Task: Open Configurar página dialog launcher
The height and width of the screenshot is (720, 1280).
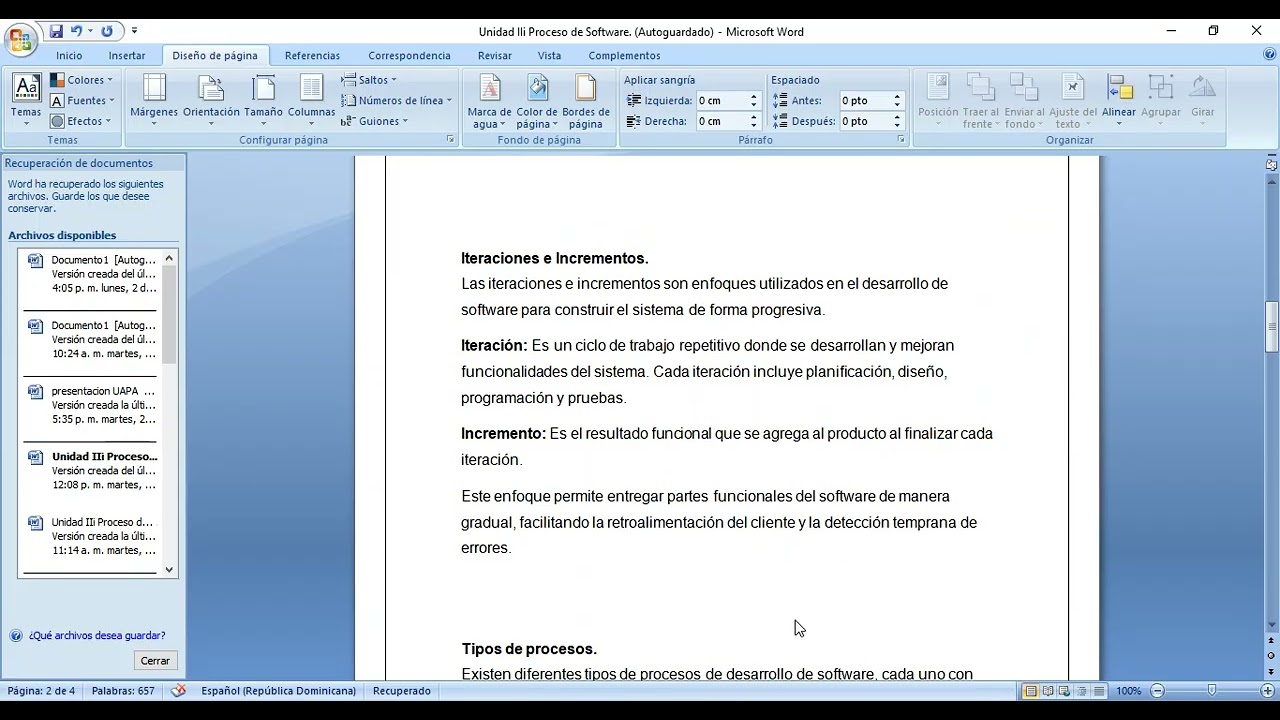Action: 450,140
